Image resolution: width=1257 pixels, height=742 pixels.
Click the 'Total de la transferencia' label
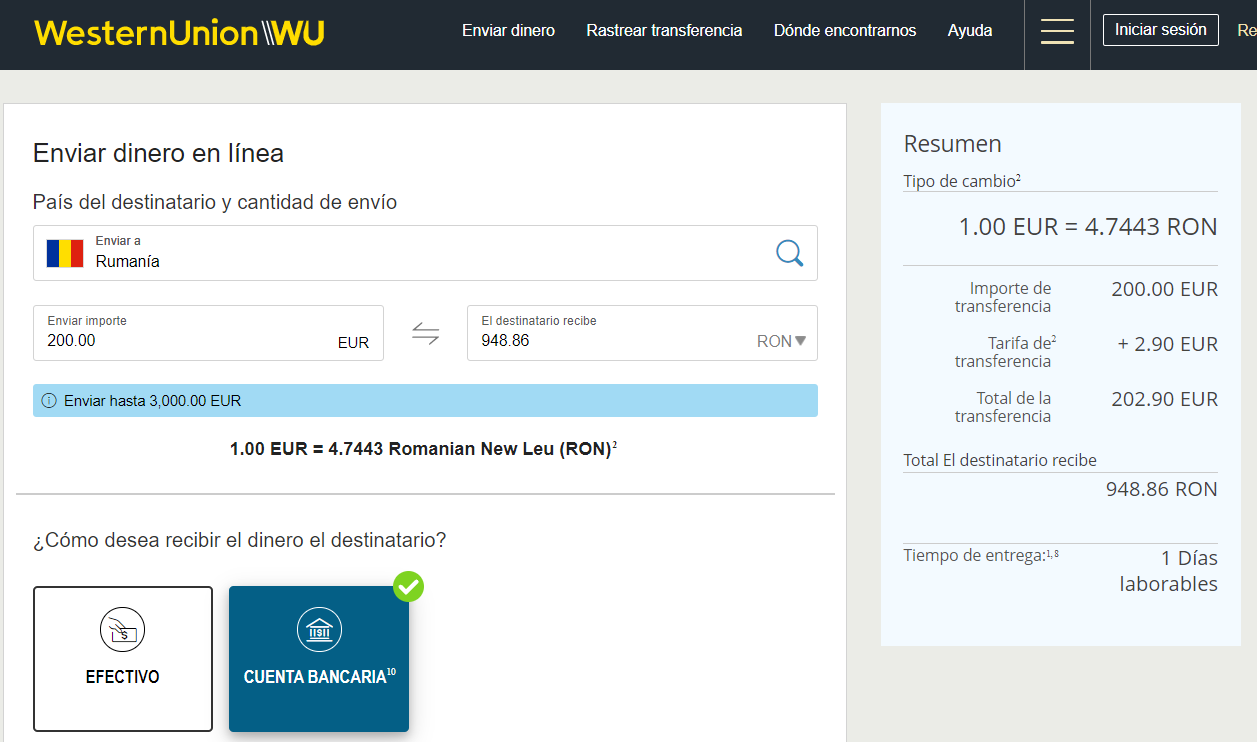1003,407
